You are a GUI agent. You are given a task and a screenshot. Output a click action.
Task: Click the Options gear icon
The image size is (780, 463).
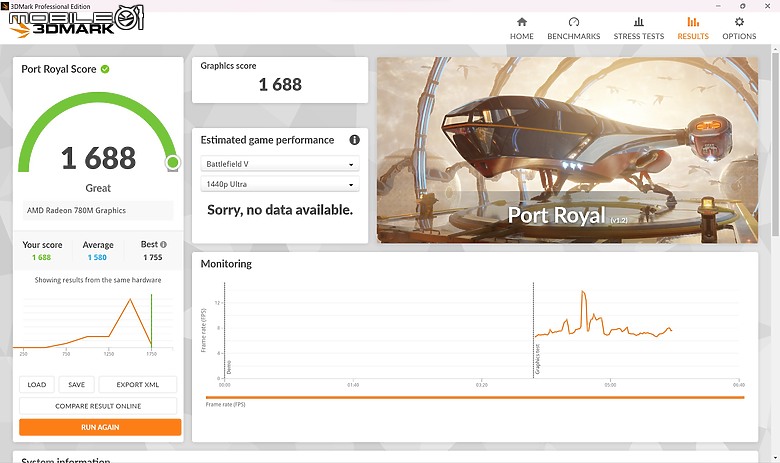click(739, 22)
